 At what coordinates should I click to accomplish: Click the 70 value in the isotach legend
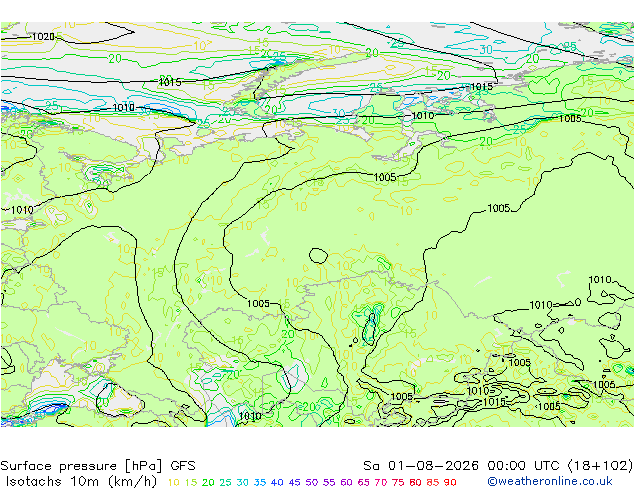pos(380,482)
